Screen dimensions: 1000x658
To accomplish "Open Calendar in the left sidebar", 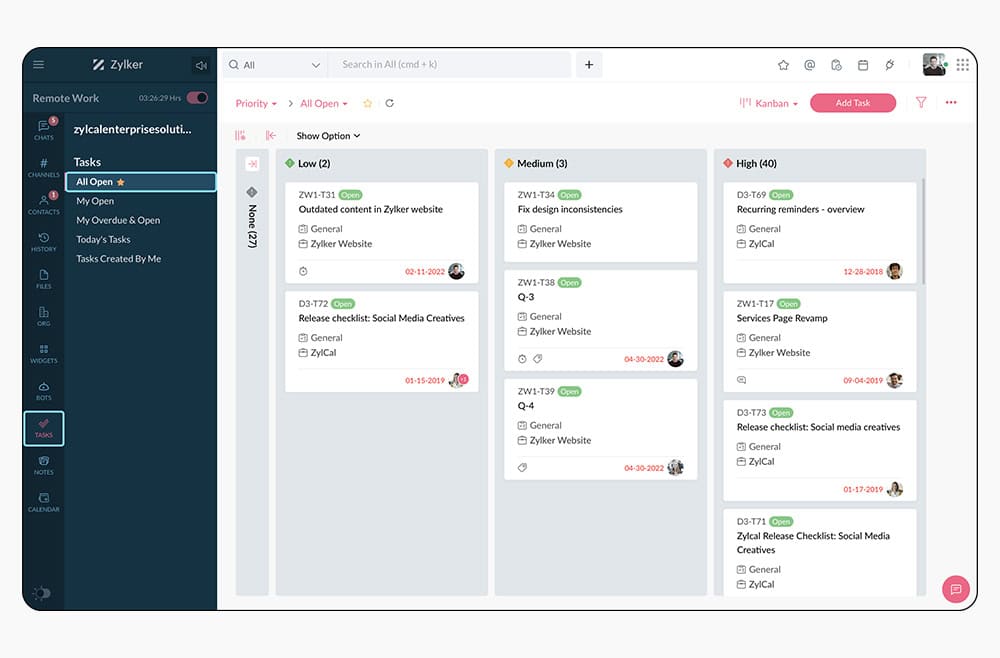I will point(43,502).
